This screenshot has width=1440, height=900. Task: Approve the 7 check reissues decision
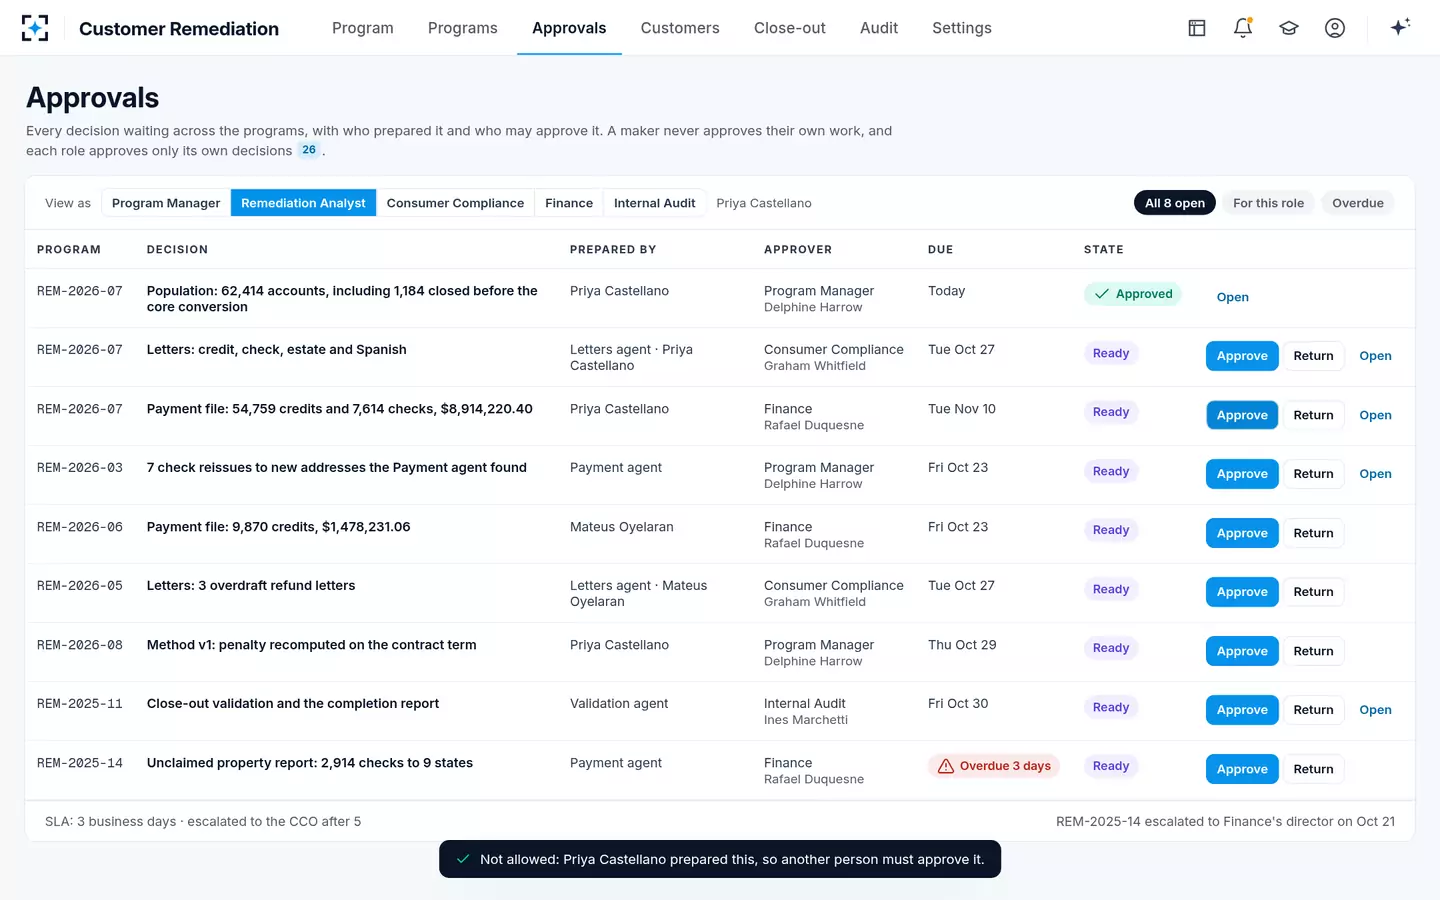[1242, 474]
